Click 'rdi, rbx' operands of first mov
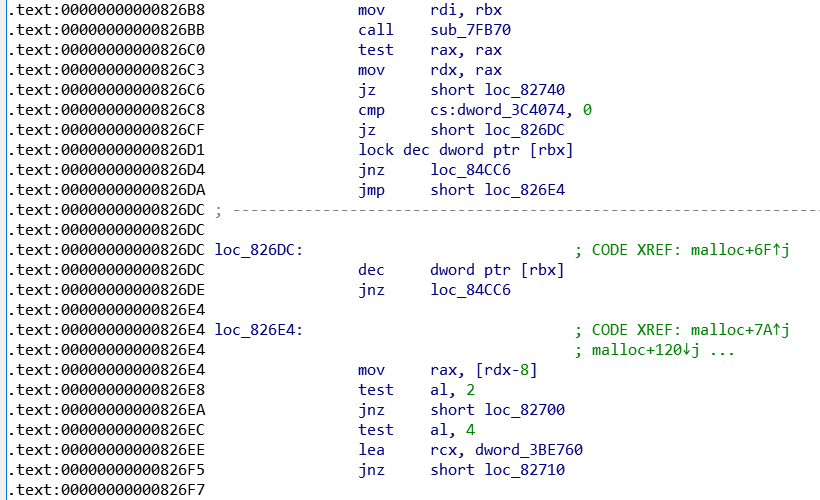The width and height of the screenshot is (820, 500). pos(466,10)
